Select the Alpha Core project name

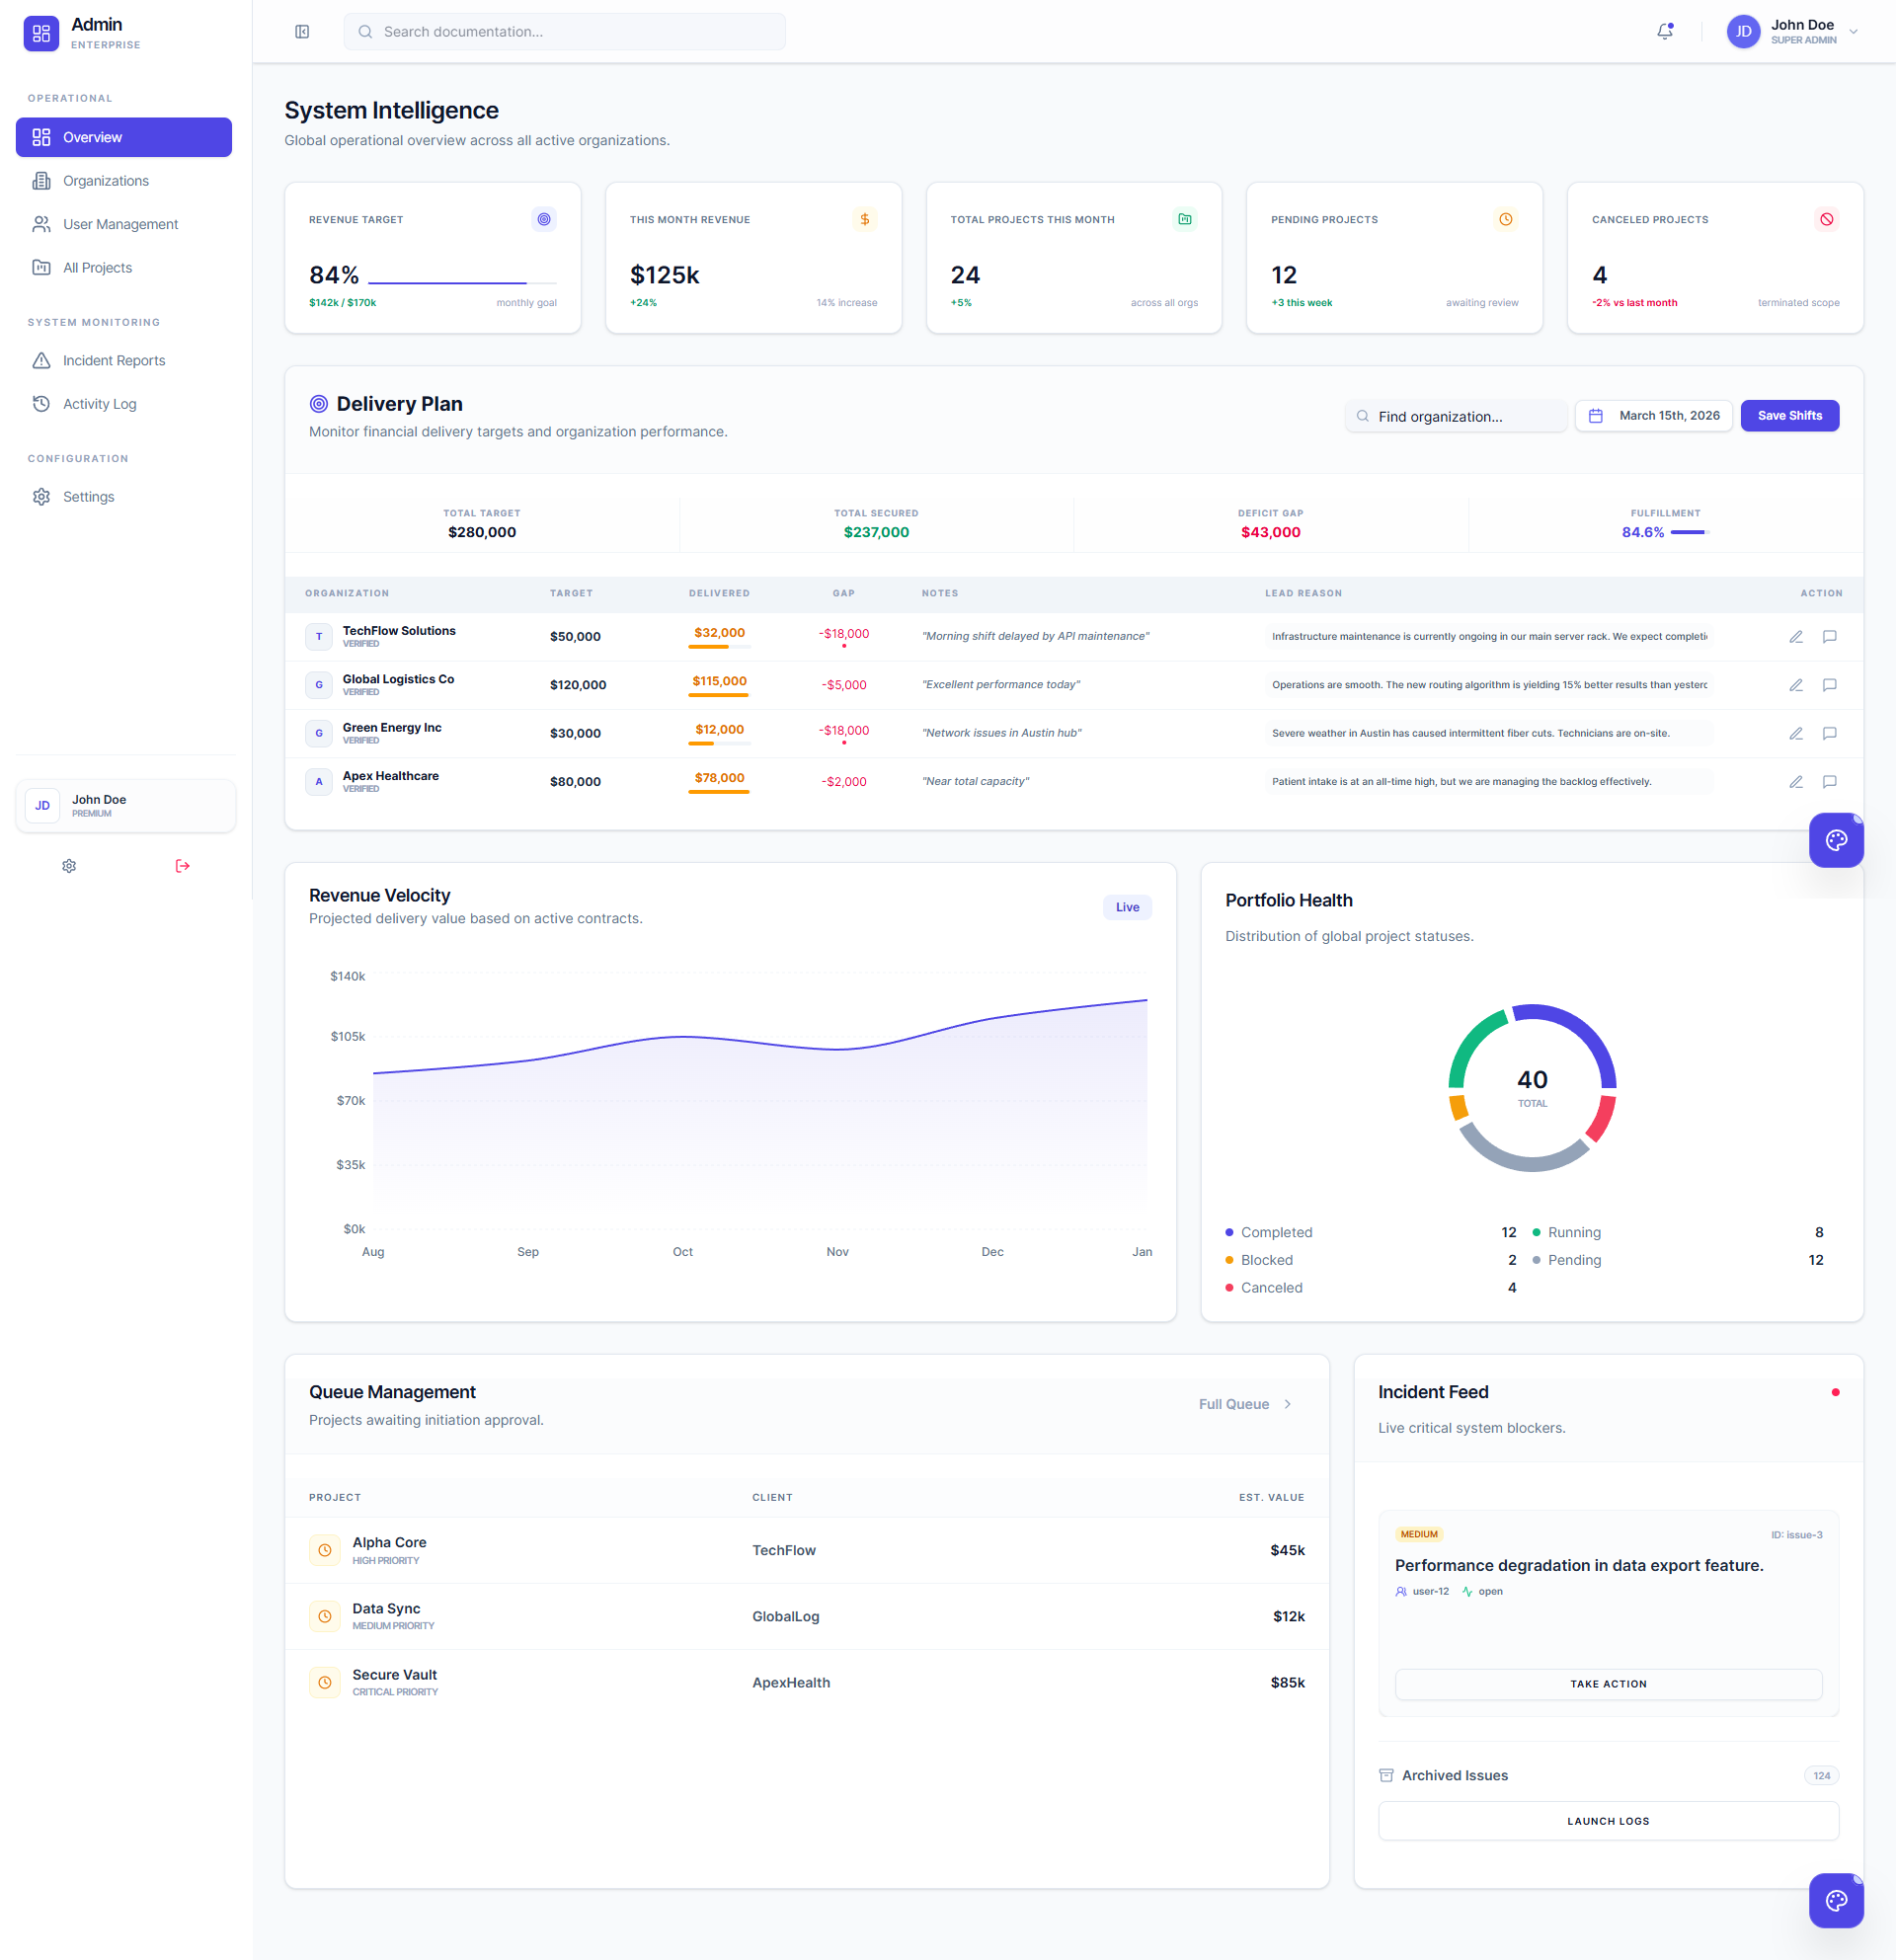click(389, 1543)
